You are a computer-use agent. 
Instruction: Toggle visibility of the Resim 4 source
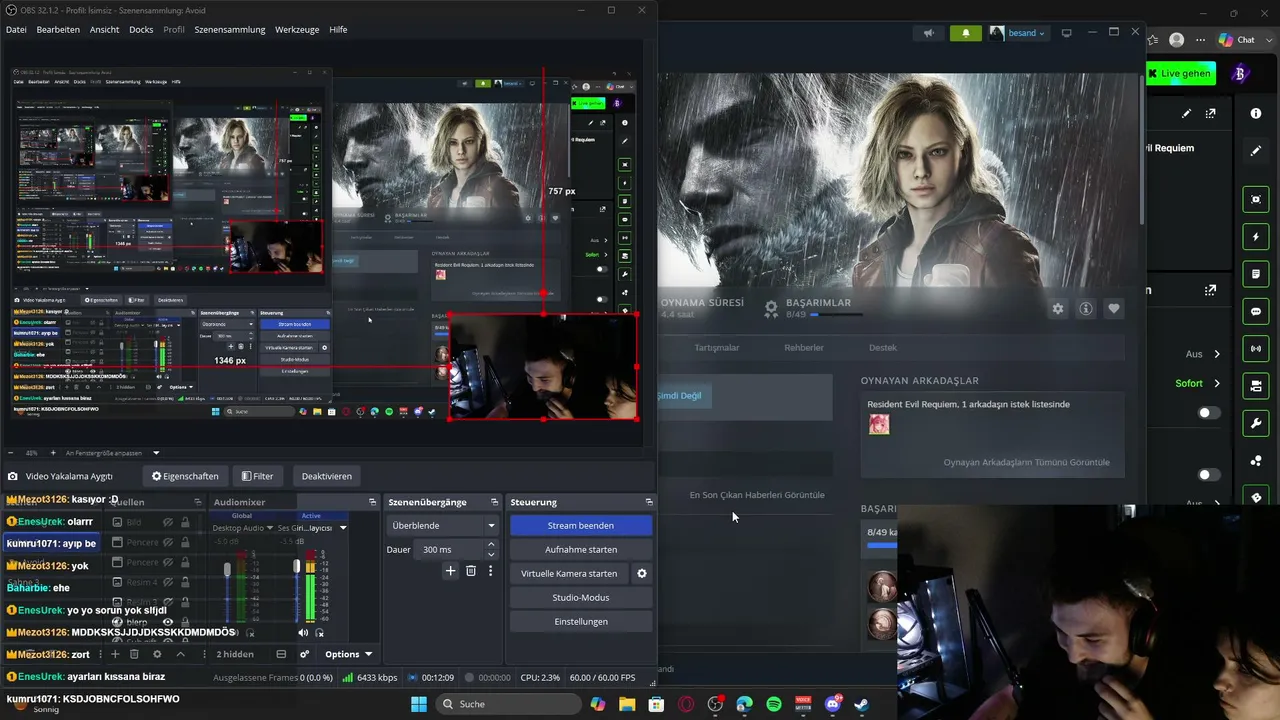[x=168, y=582]
